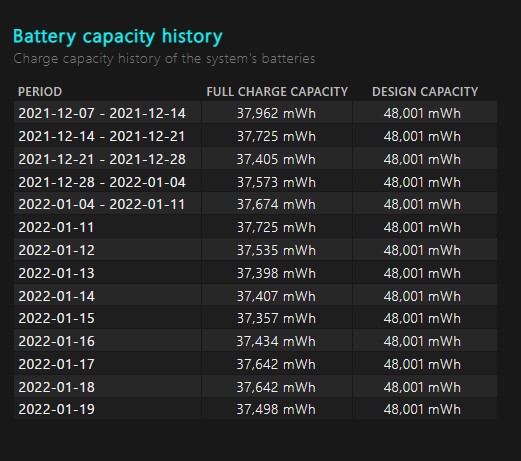Click design capacity '48,001 mWh' in 2022-01-18 row
Viewport: 521px width, 461px height.
422,387
